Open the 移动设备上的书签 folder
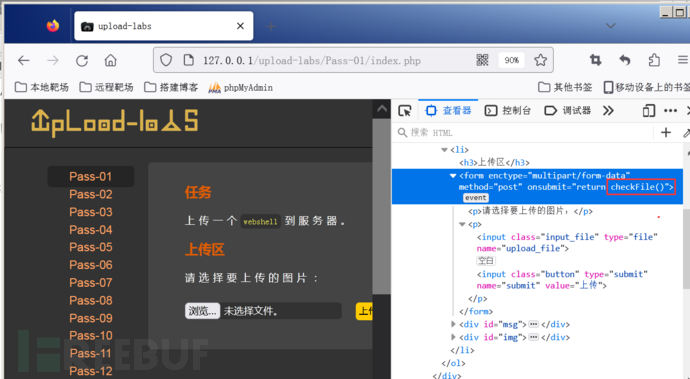Image resolution: width=690 pixels, height=379 pixels. 646,87
